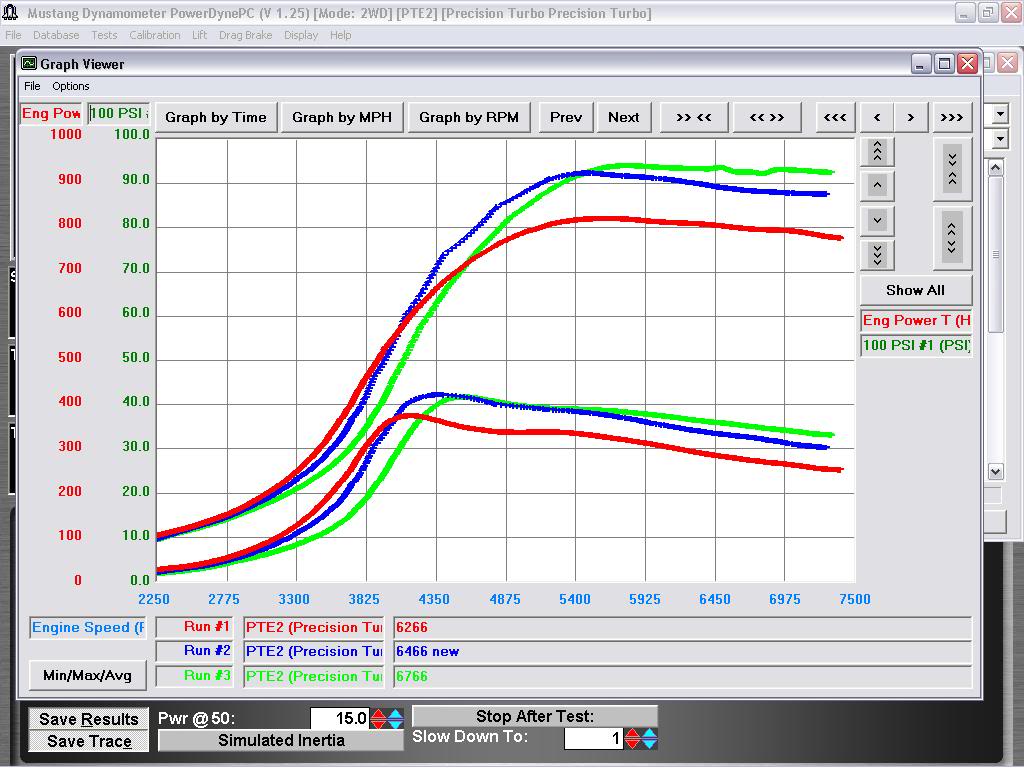Select the Run #3 label

coord(195,676)
